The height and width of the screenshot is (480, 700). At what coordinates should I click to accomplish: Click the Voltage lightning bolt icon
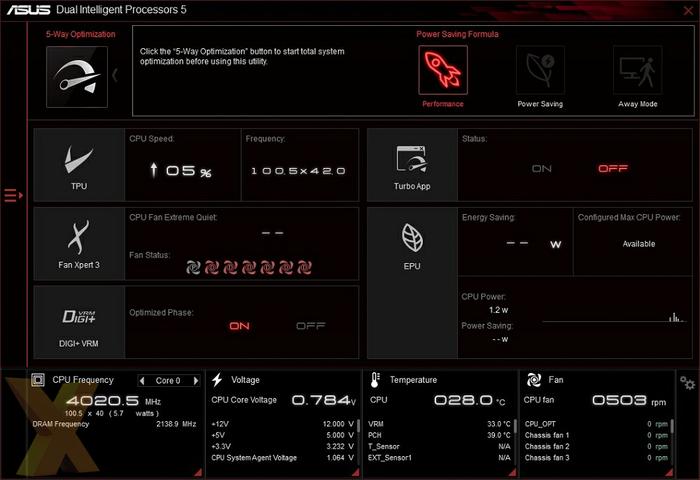pyautogui.click(x=217, y=380)
